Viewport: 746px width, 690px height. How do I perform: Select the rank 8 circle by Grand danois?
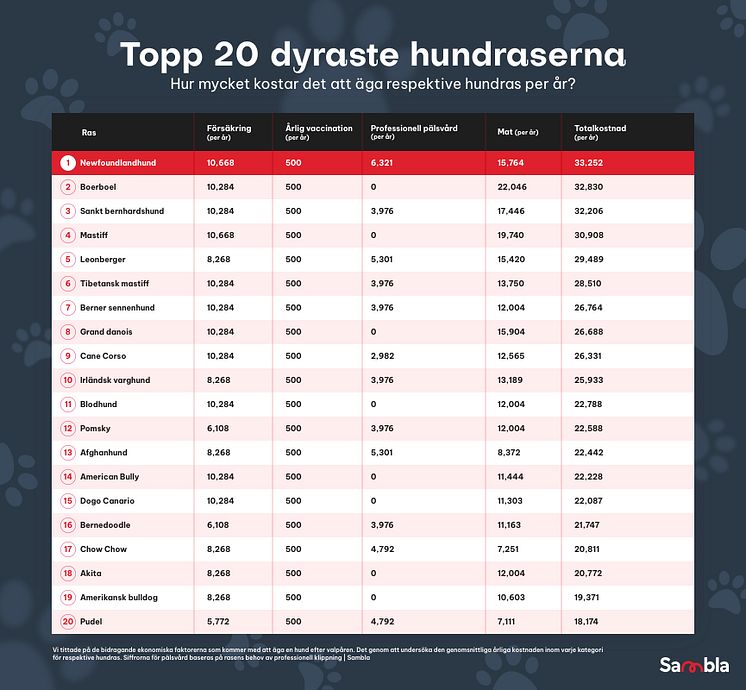pyautogui.click(x=68, y=332)
